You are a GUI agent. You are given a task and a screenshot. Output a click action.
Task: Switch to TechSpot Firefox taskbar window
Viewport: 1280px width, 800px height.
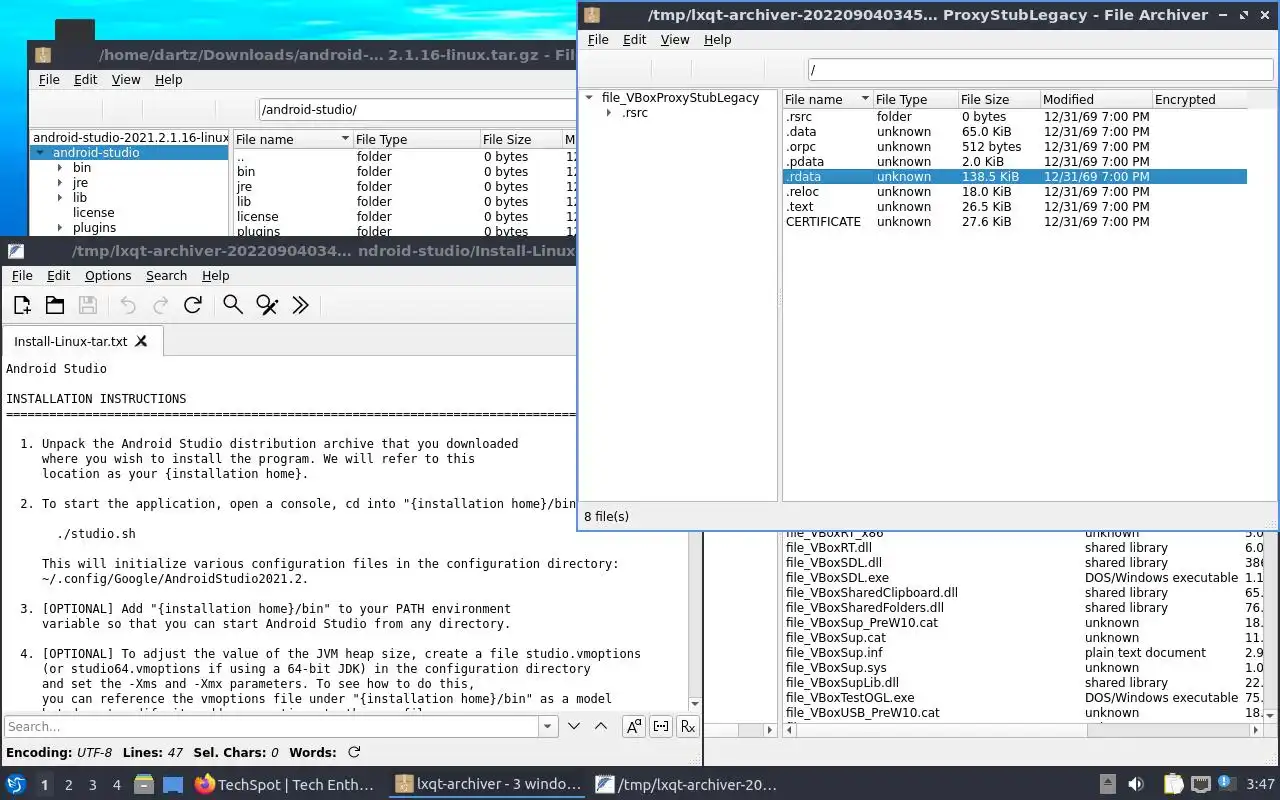(x=284, y=785)
